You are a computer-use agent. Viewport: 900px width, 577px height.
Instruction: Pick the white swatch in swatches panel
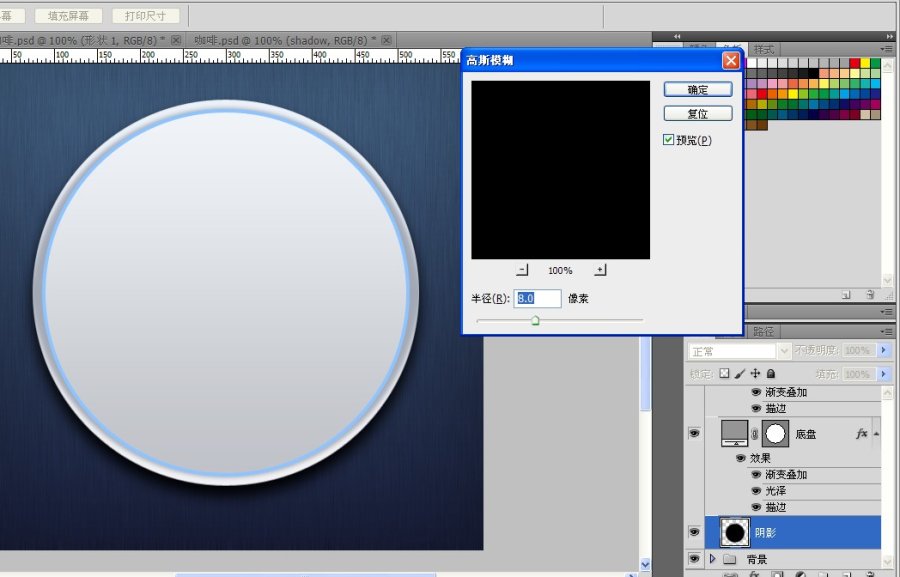(750, 63)
